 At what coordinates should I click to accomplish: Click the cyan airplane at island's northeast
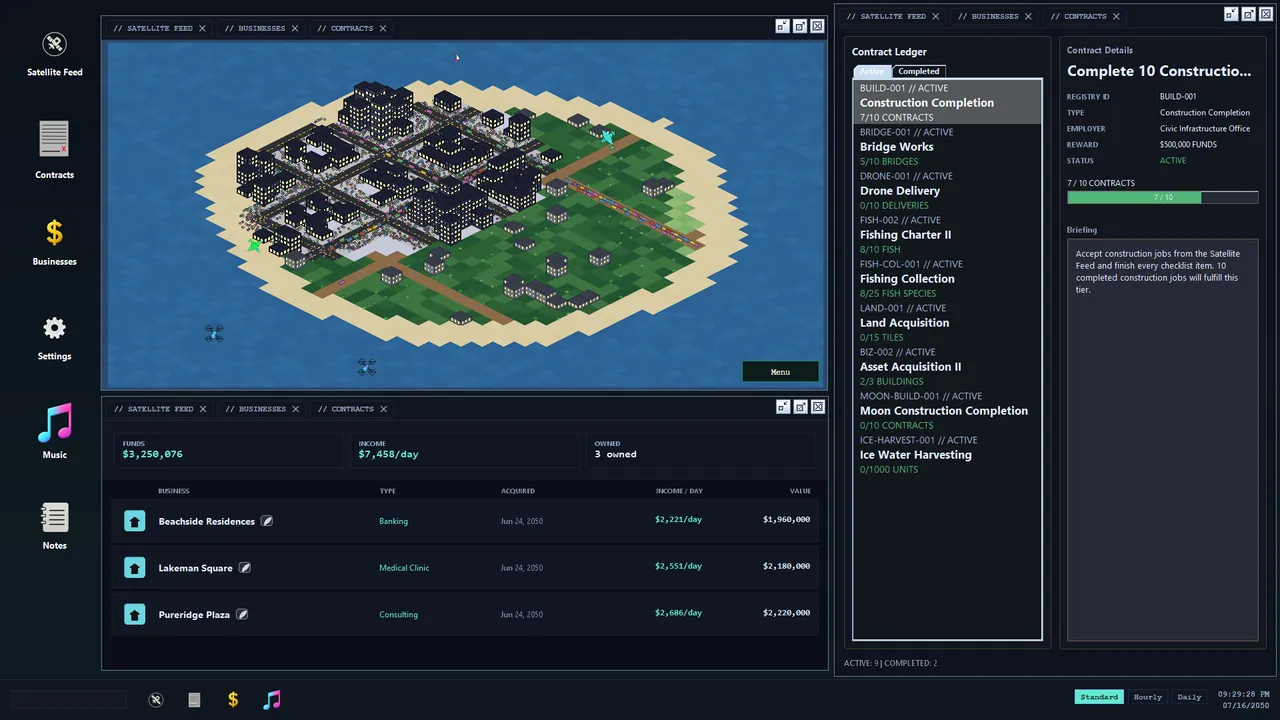607,136
